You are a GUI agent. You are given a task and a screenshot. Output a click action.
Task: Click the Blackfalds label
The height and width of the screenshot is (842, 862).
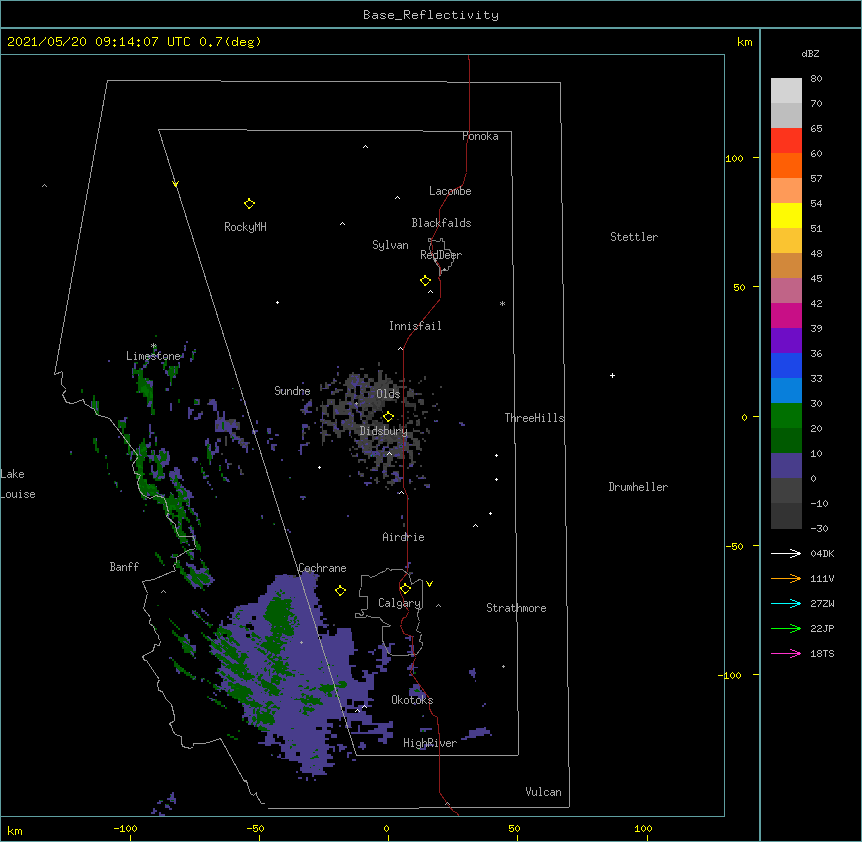(x=441, y=223)
